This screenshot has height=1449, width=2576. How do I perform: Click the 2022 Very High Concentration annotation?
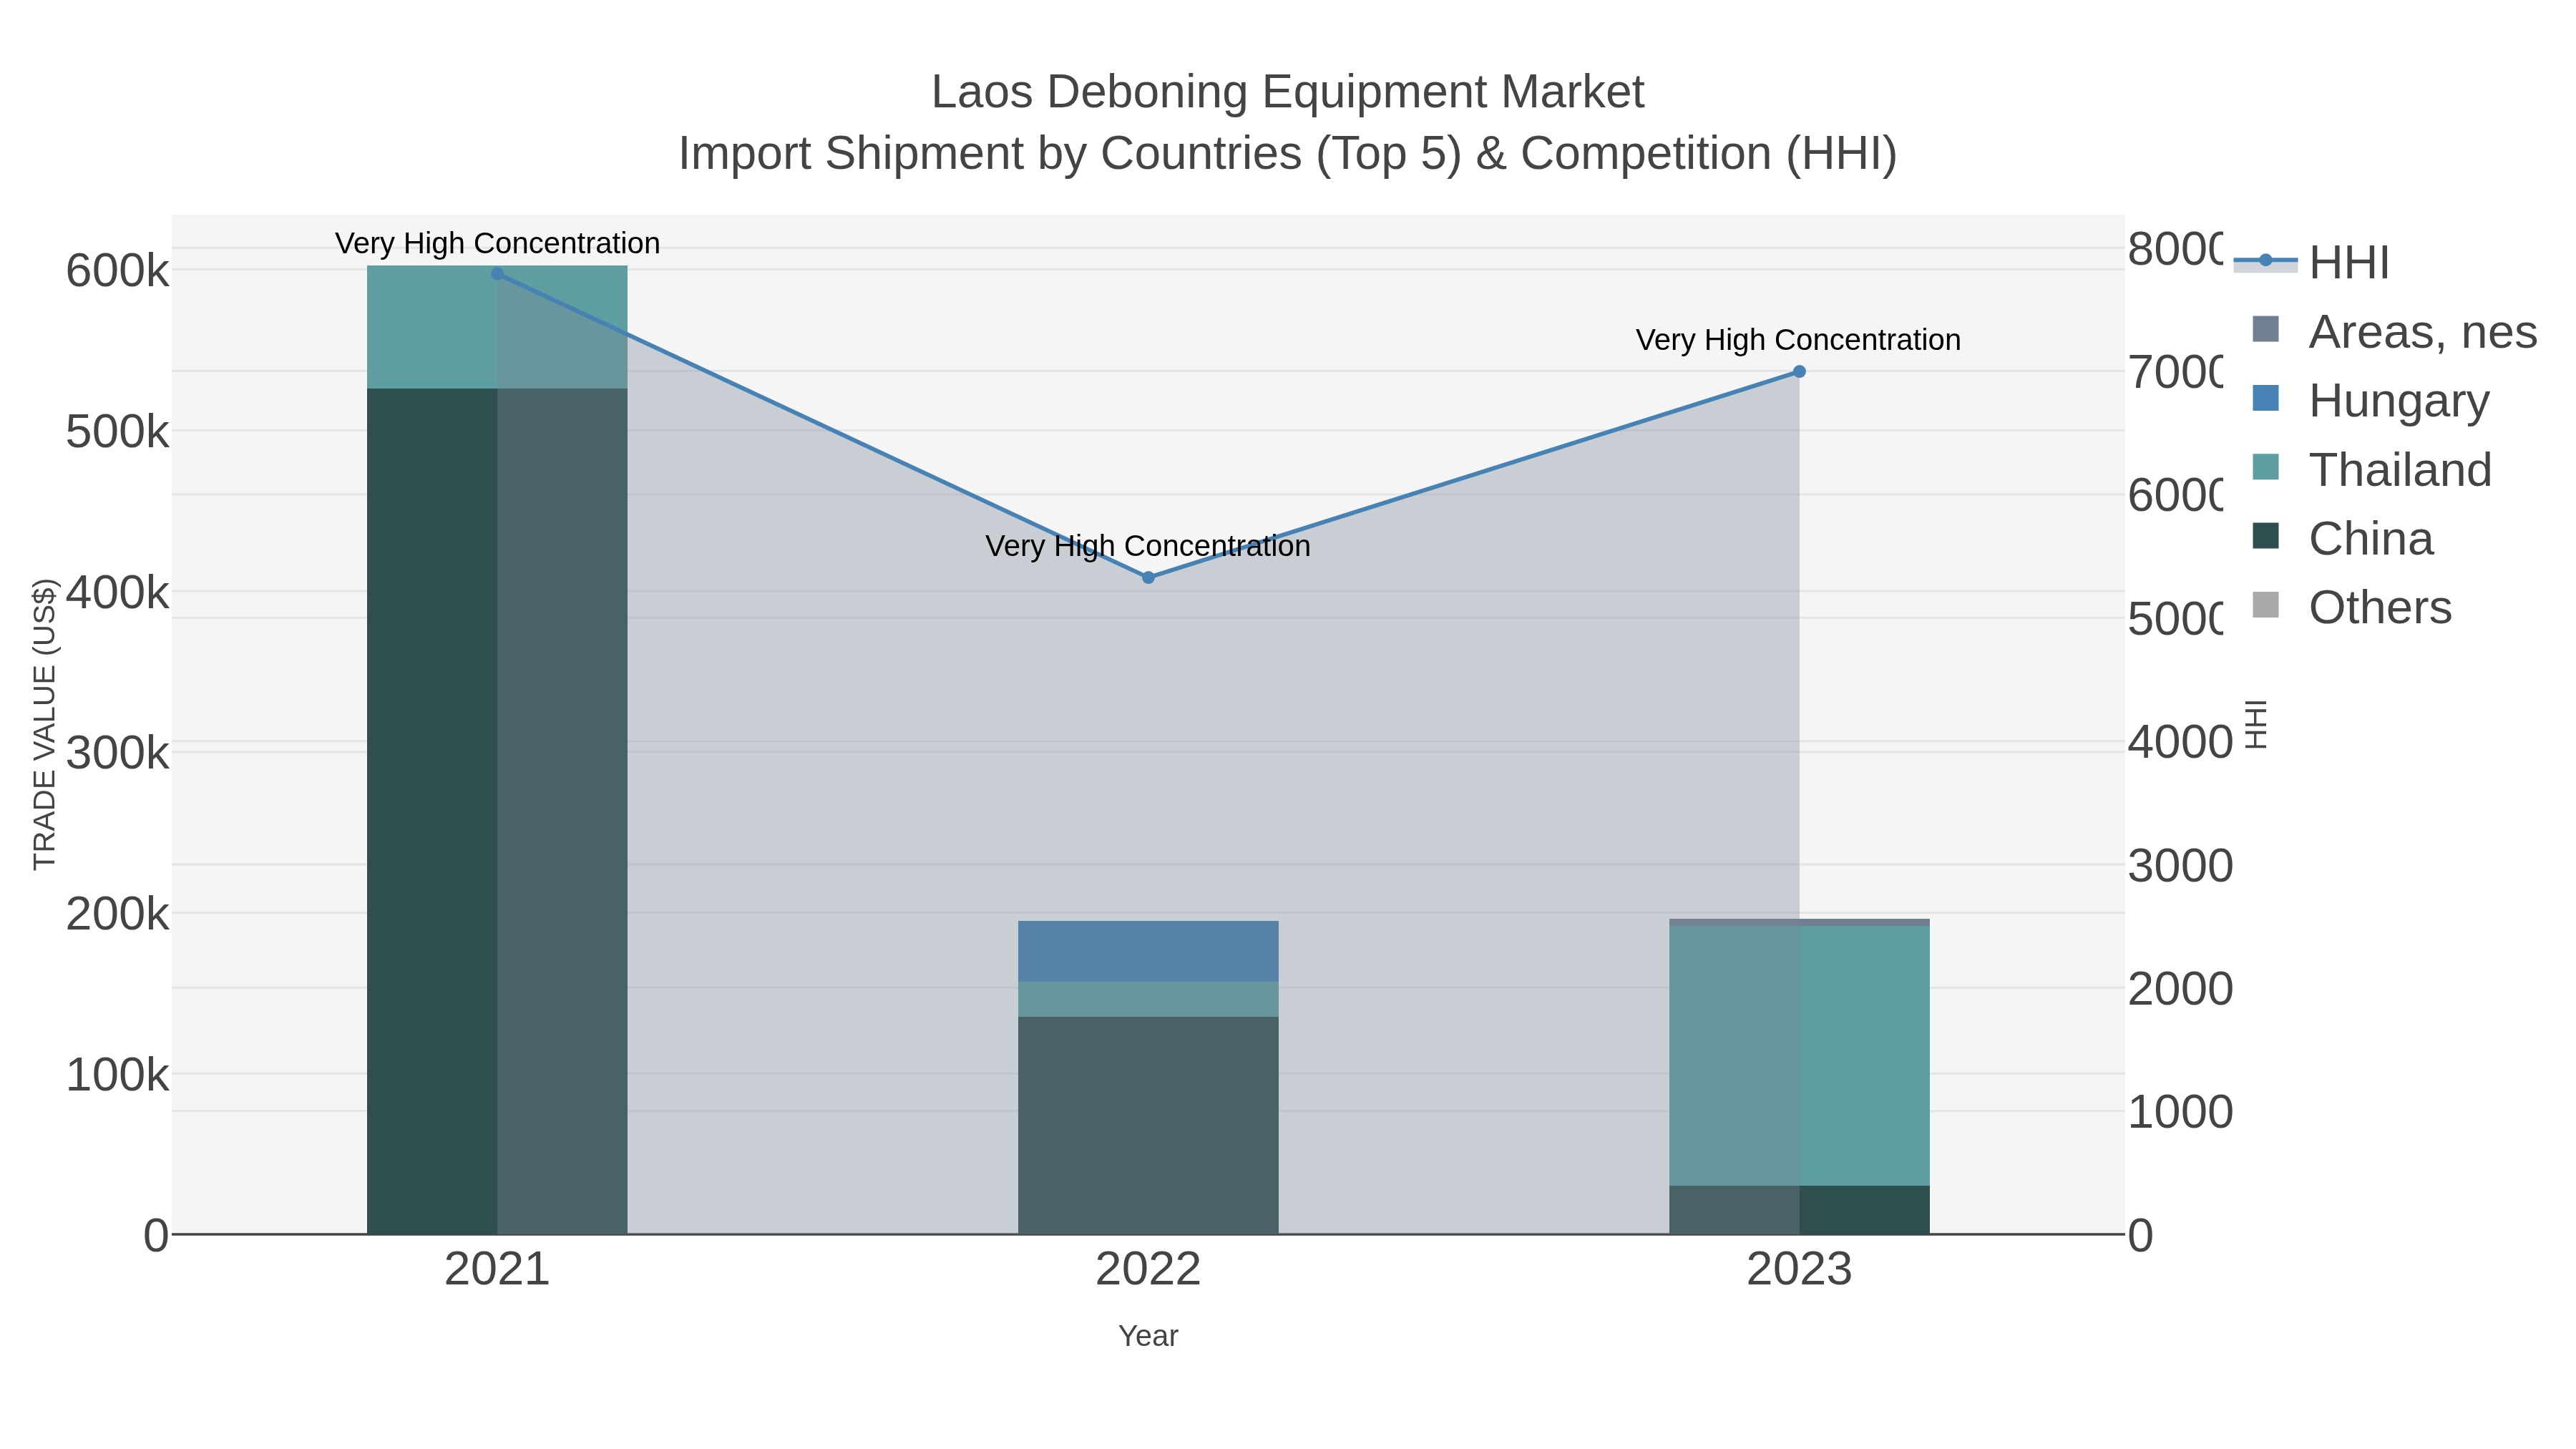[1148, 546]
